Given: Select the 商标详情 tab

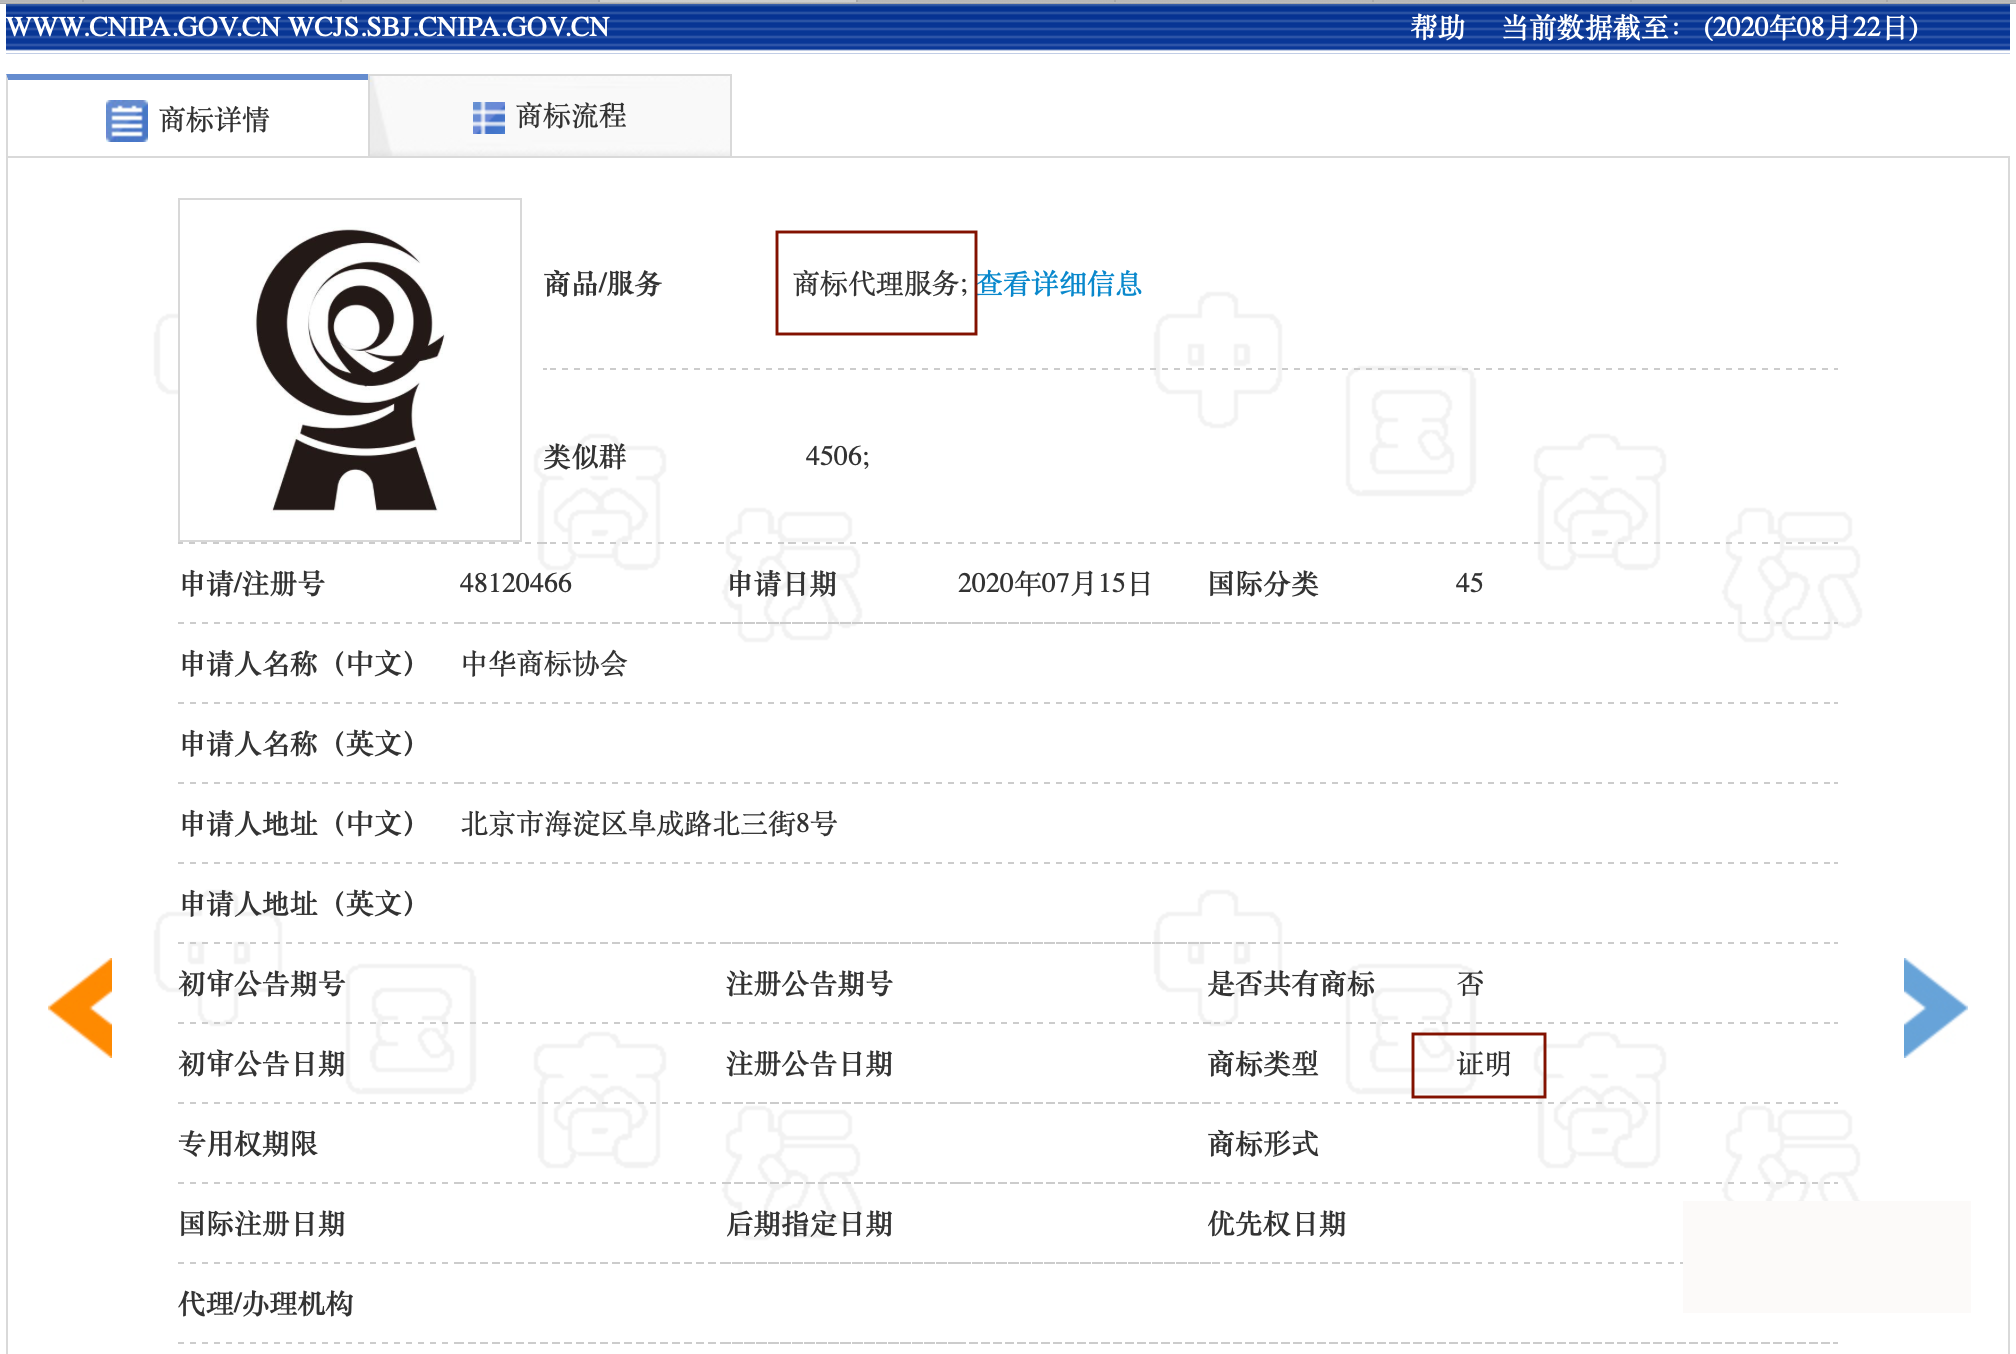Looking at the screenshot, I should tap(215, 117).
